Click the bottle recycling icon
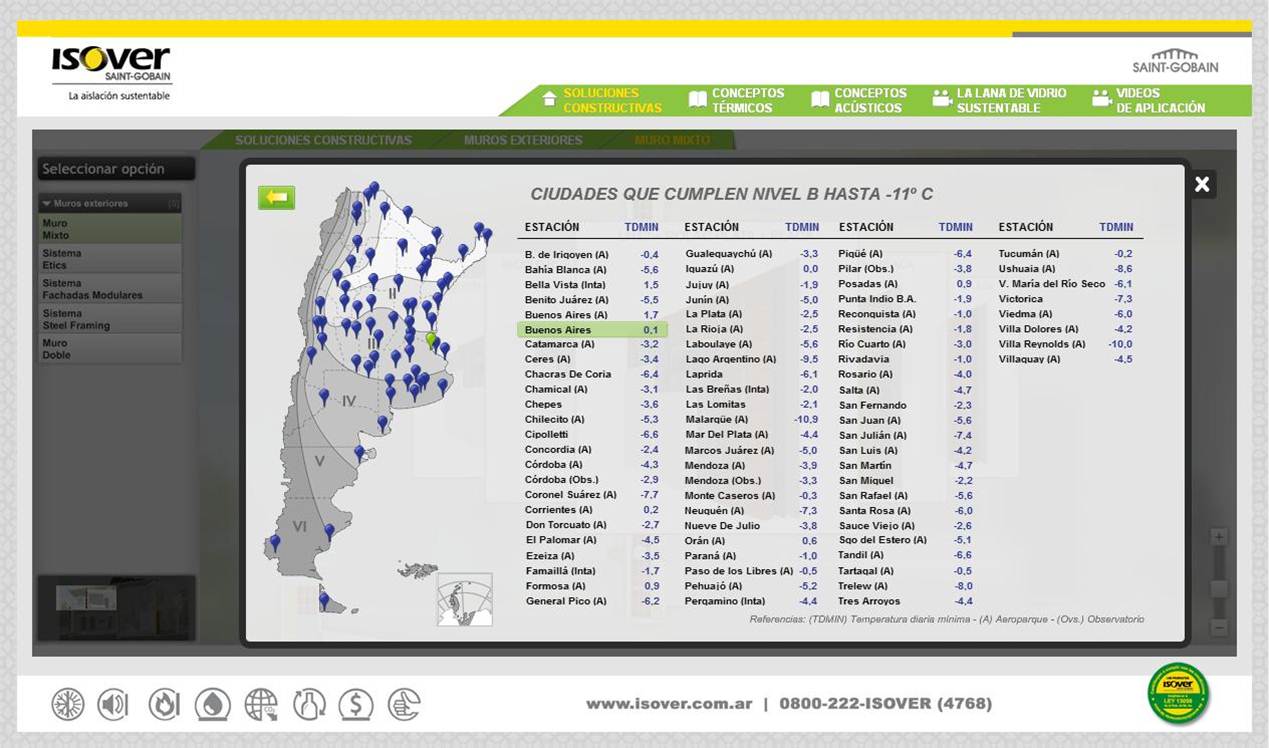Image resolution: width=1269 pixels, height=748 pixels. [309, 705]
